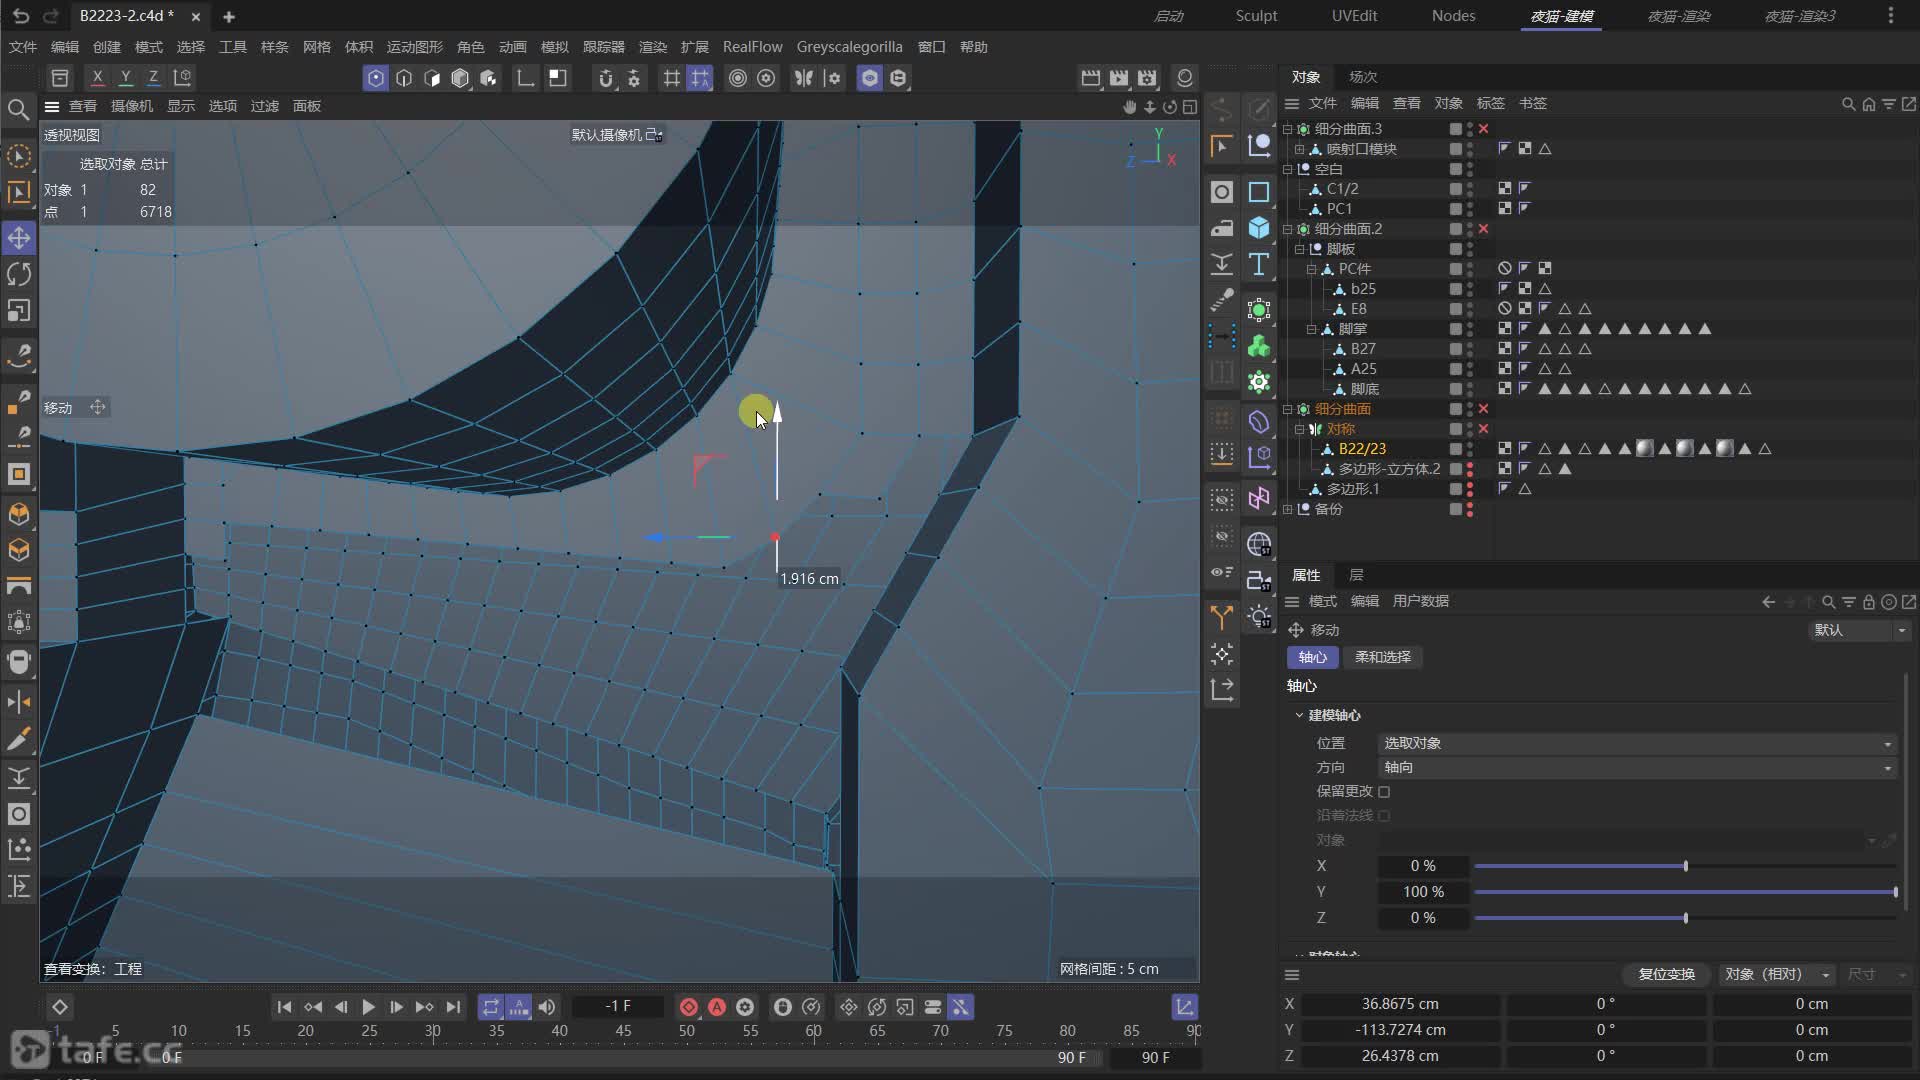Image resolution: width=1920 pixels, height=1080 pixels.
Task: Go to end of animation
Action: point(453,1007)
